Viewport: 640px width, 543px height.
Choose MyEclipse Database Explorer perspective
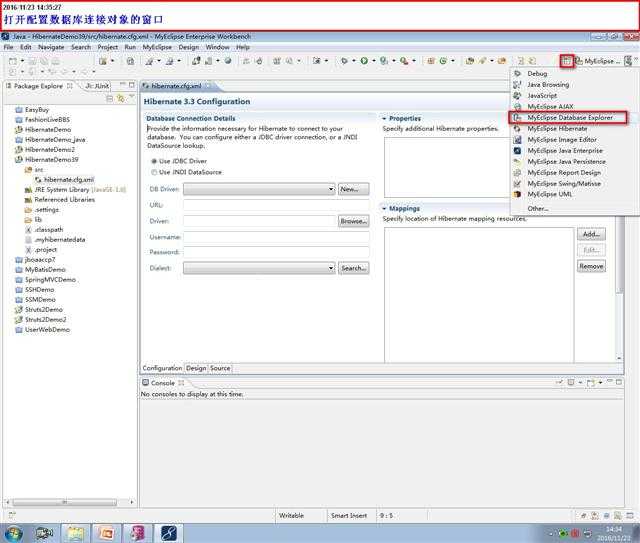[x=568, y=118]
